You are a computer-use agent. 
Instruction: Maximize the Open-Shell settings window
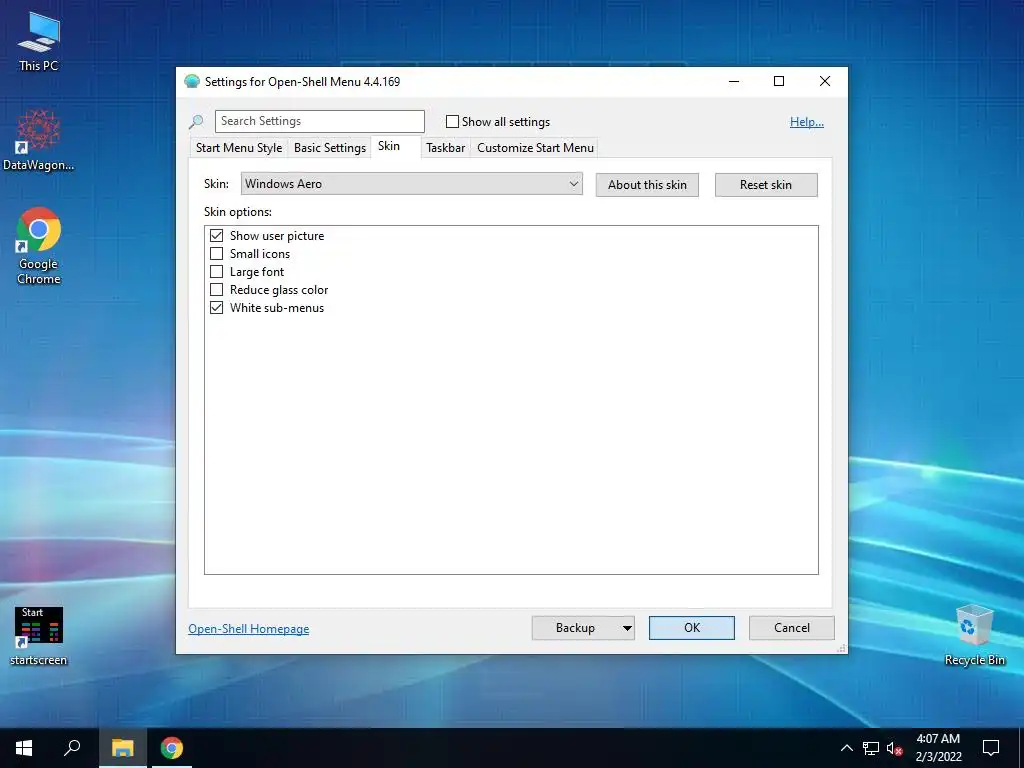click(778, 82)
